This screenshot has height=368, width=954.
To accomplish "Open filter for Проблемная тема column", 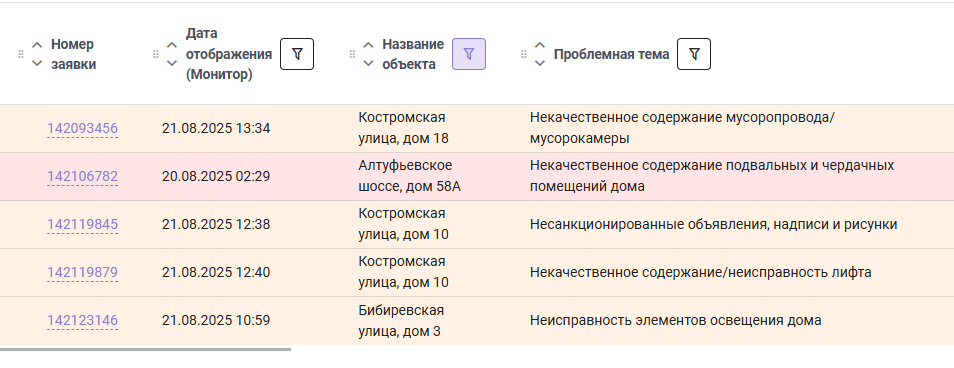I will click(694, 54).
